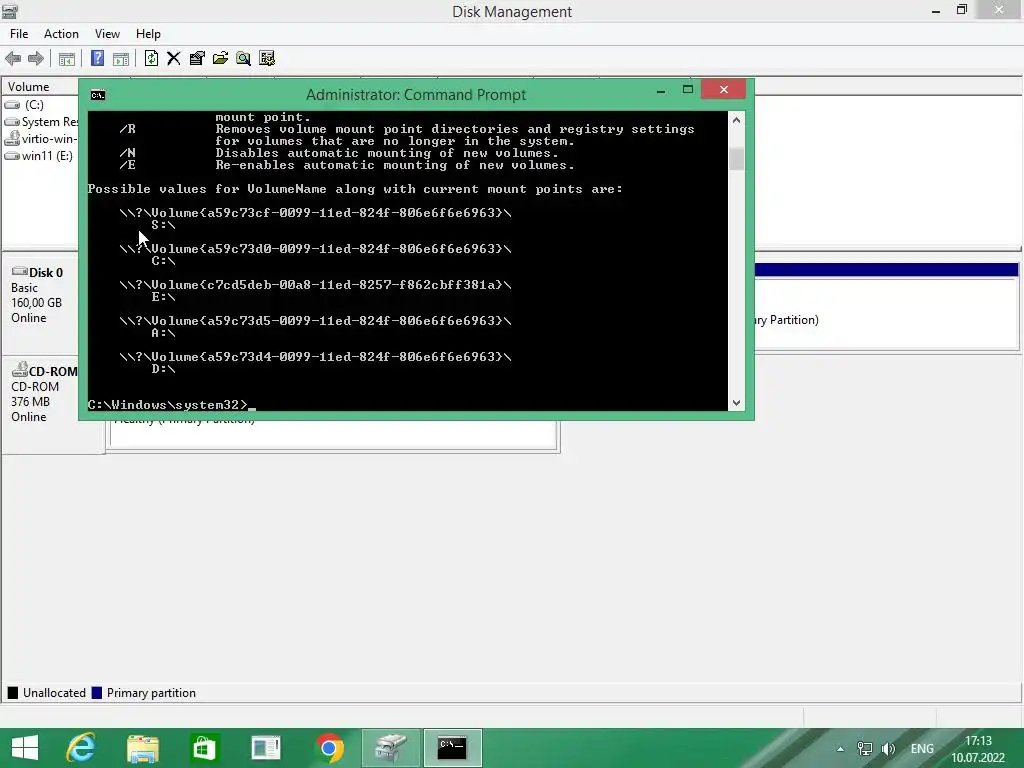This screenshot has height=768, width=1024.
Task: Click the Back arrow in Disk Management toolbar
Action: (x=13, y=59)
